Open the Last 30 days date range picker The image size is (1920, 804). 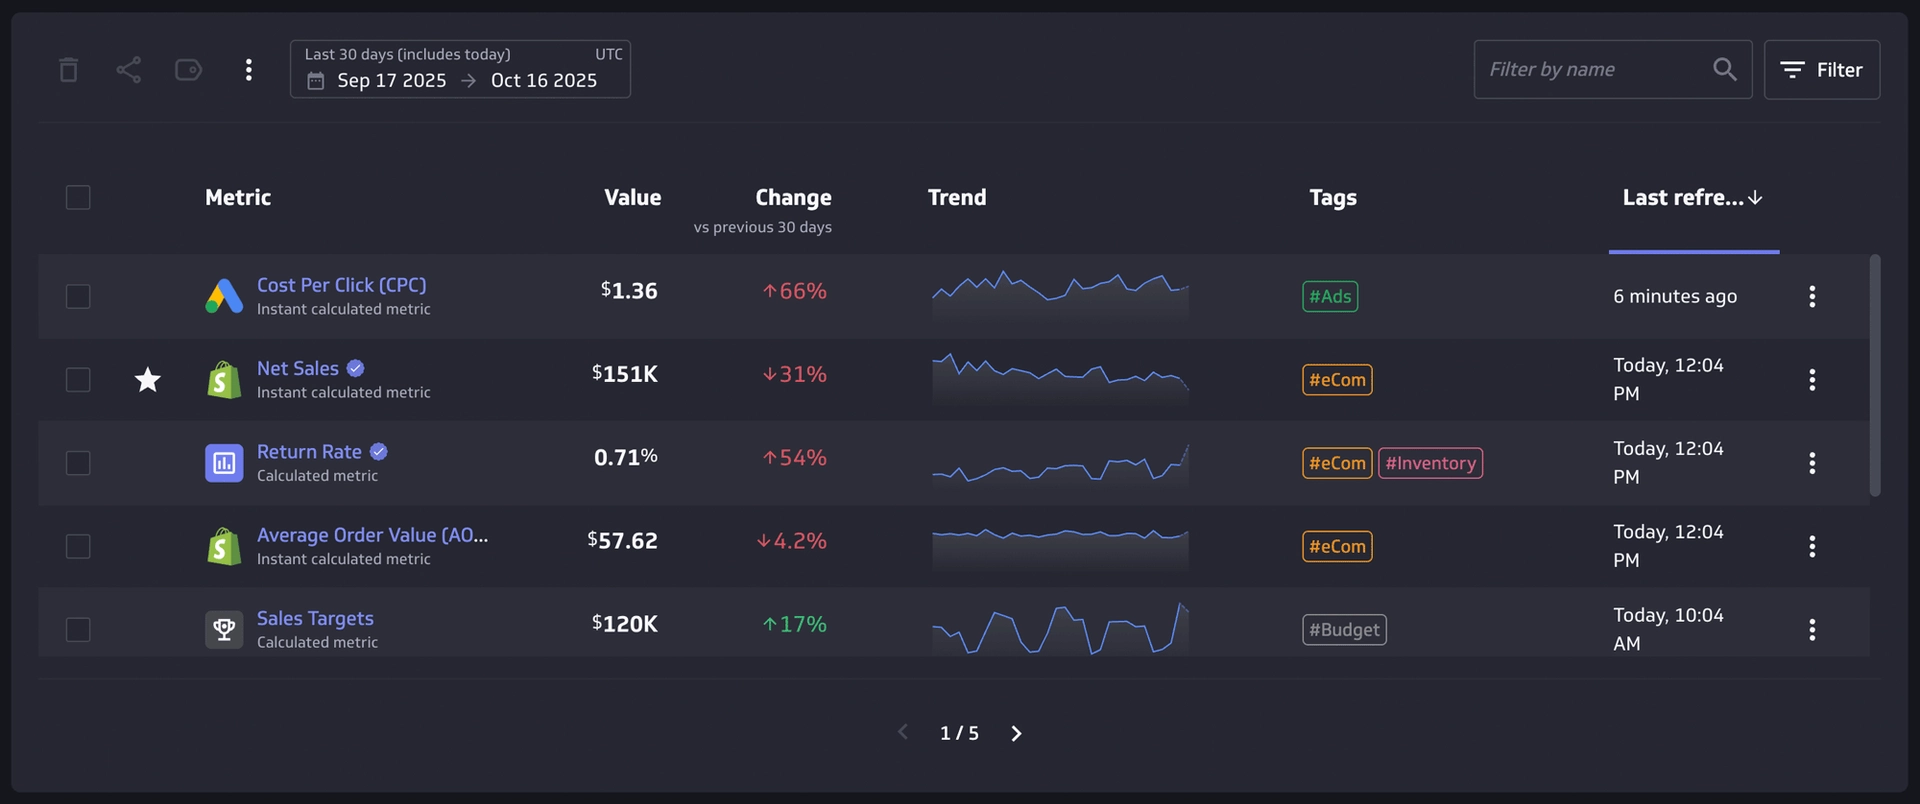(x=460, y=69)
